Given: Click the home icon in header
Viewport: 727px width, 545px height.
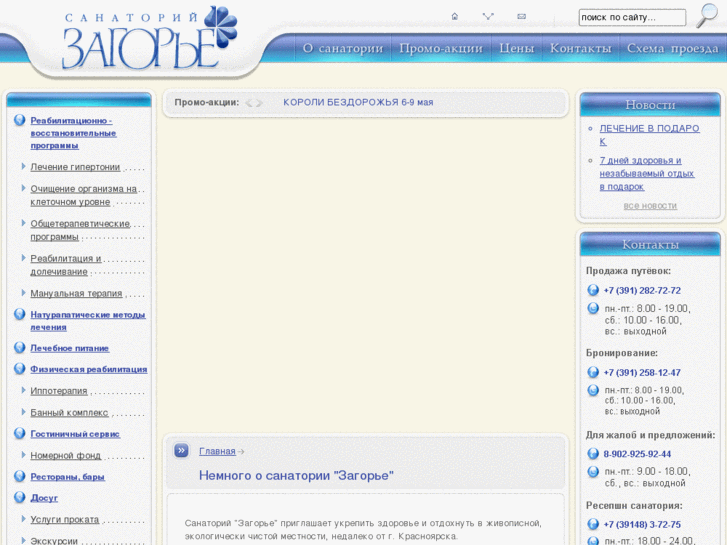Looking at the screenshot, I should pos(454,16).
